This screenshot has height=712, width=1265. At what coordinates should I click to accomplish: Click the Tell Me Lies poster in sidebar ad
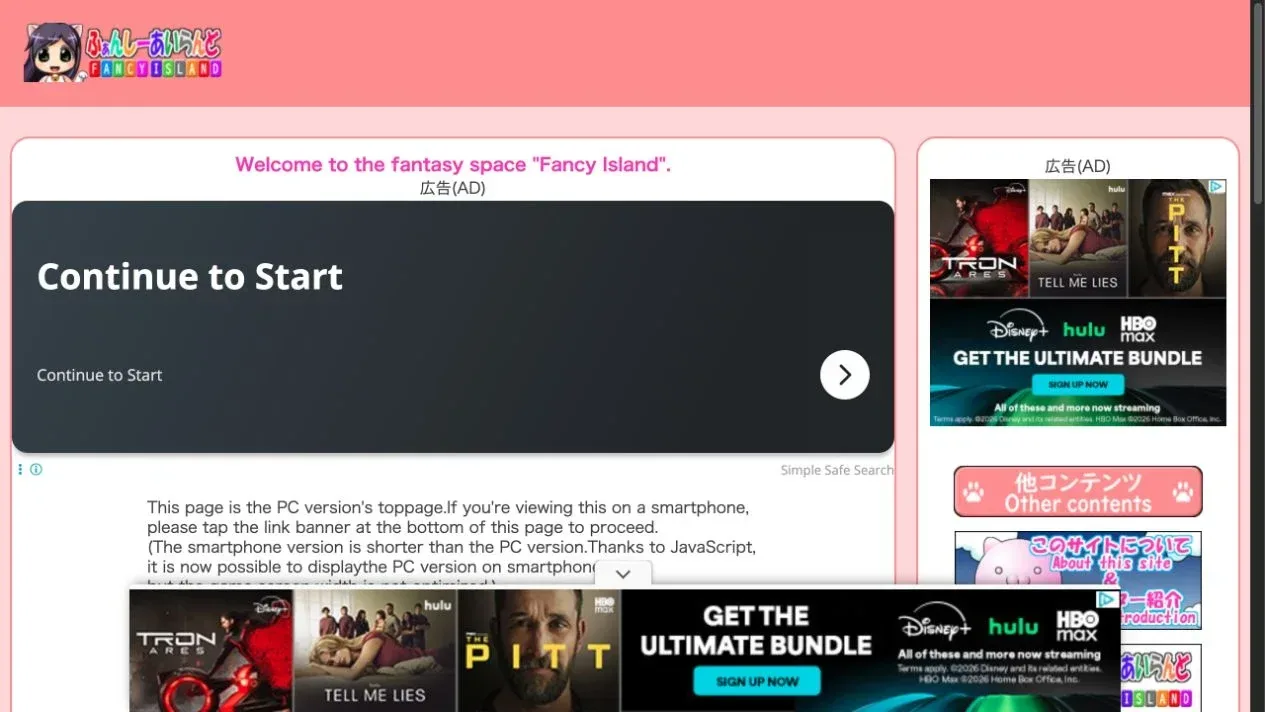[1078, 238]
